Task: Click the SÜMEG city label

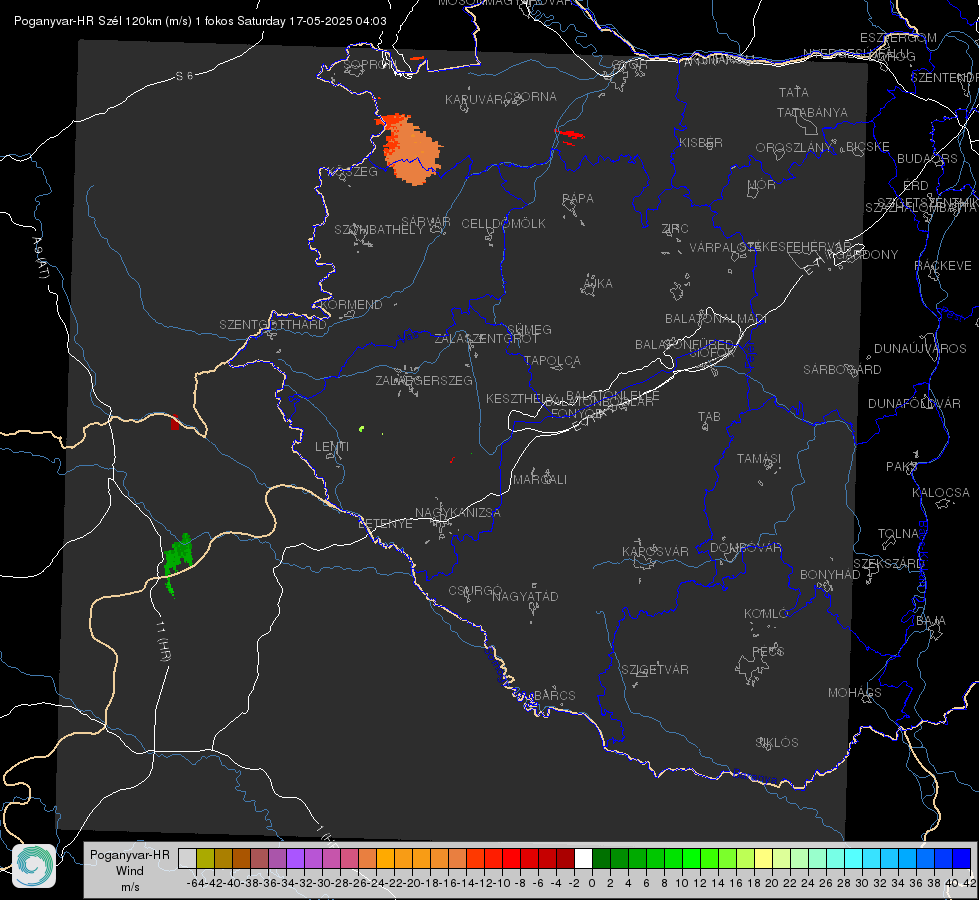Action: pyautogui.click(x=529, y=329)
